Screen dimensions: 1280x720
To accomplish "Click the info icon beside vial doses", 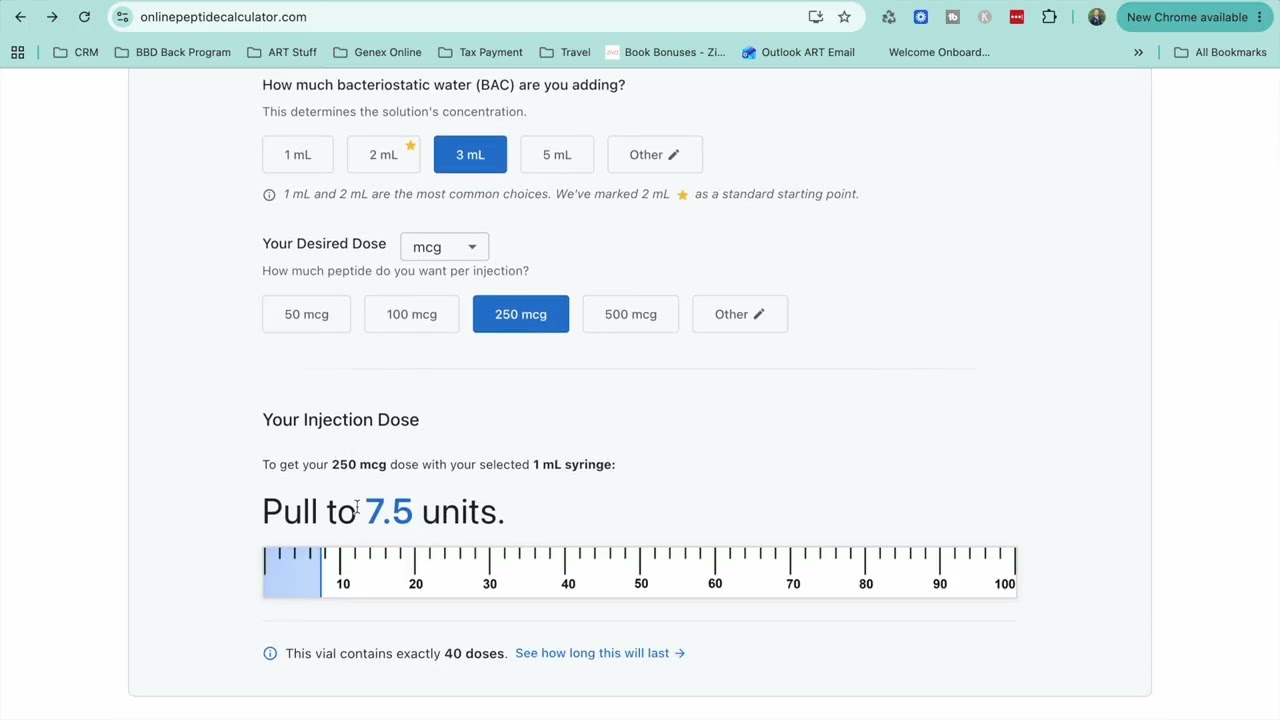I will coord(270,653).
